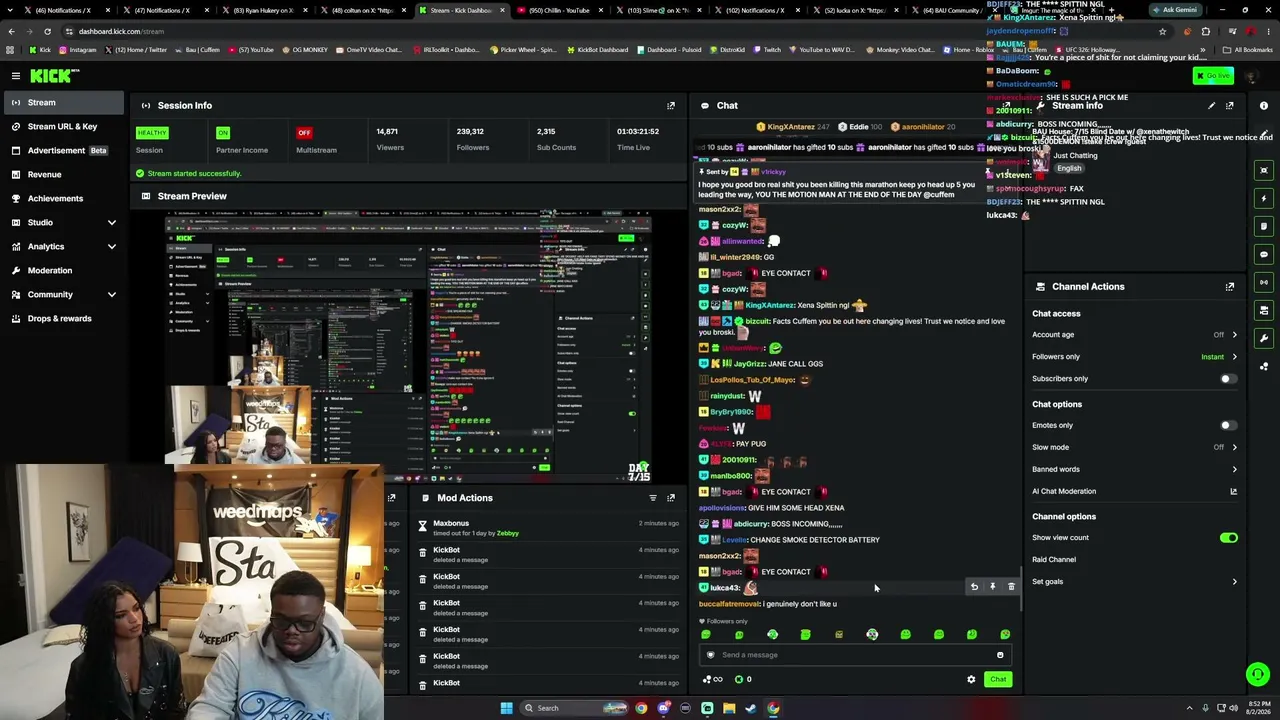1280x720 pixels.
Task: Pop out the Chat panel
Action: tap(1008, 105)
